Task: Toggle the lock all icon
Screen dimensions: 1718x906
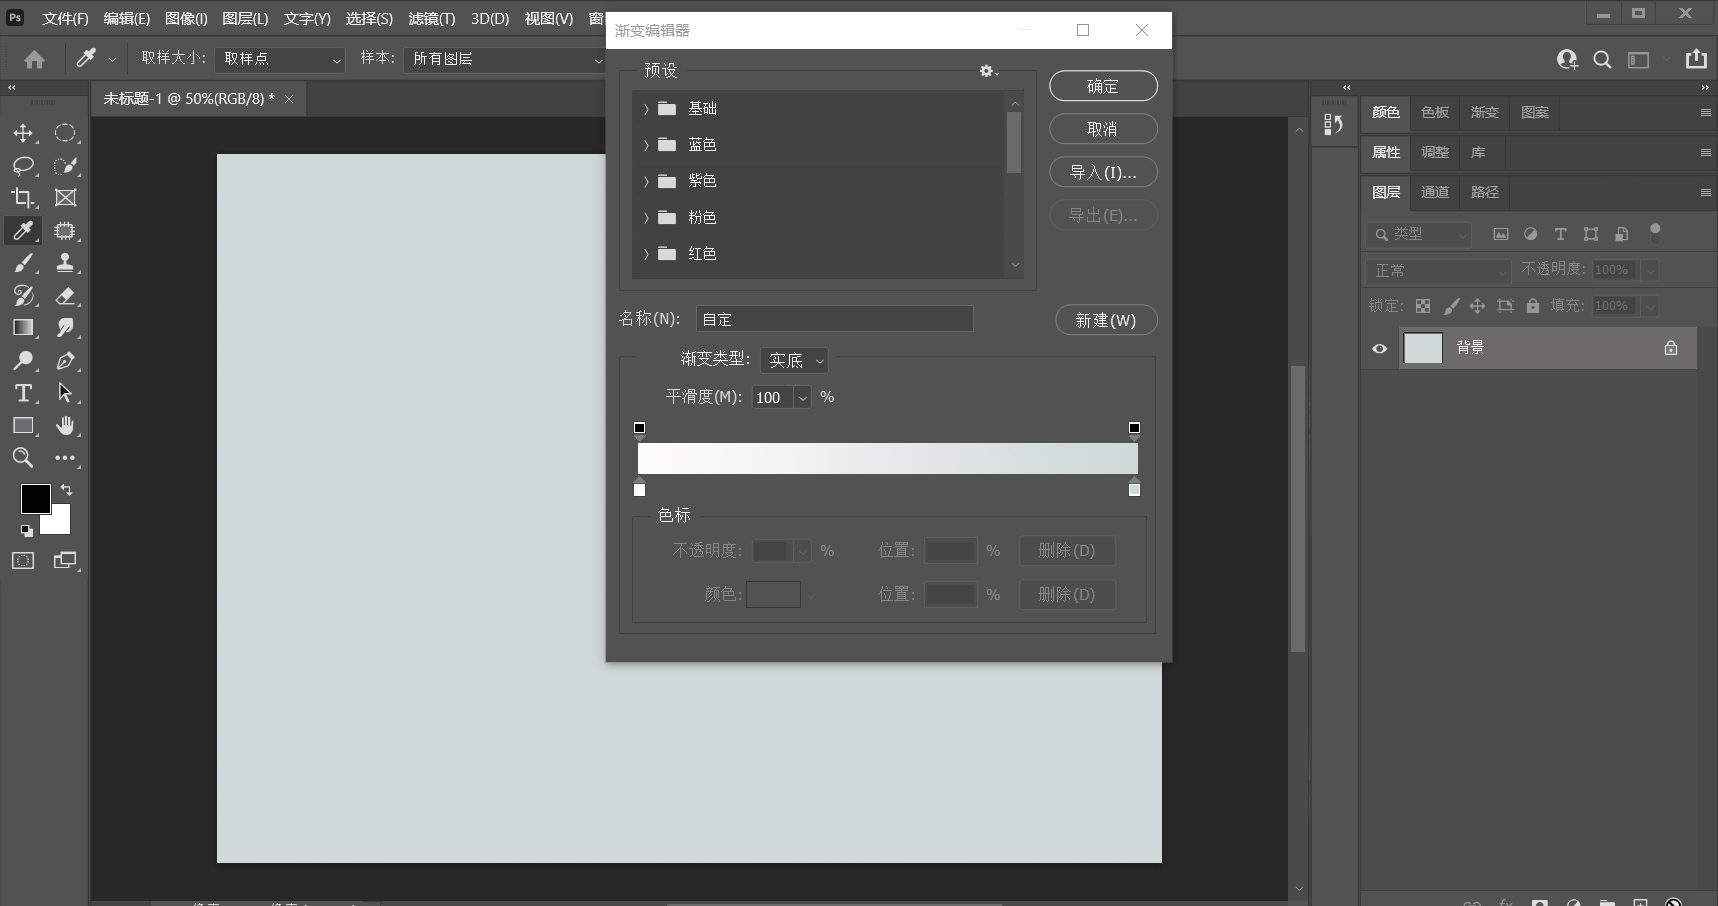Action: [1533, 306]
